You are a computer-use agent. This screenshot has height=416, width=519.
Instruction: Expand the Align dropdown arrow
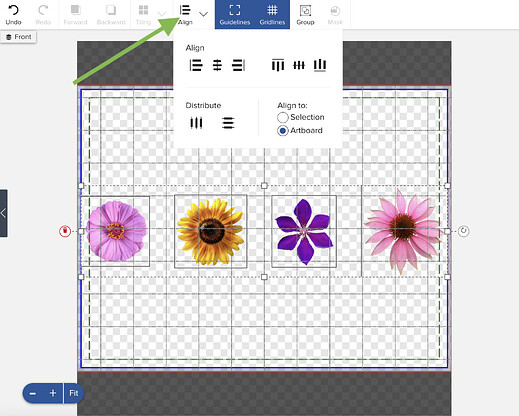[x=203, y=14]
